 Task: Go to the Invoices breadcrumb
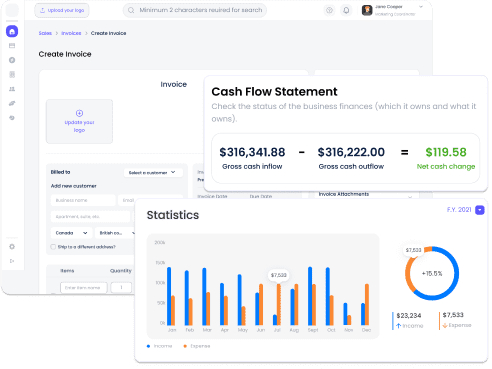click(x=71, y=33)
